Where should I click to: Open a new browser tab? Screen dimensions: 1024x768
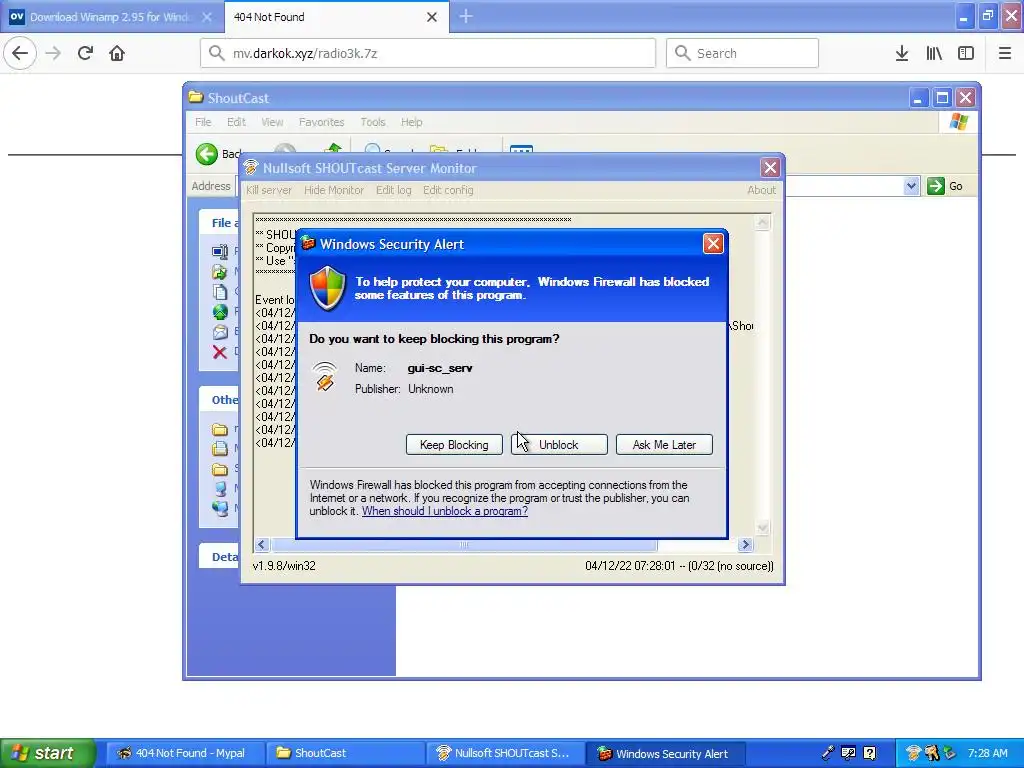click(x=466, y=17)
